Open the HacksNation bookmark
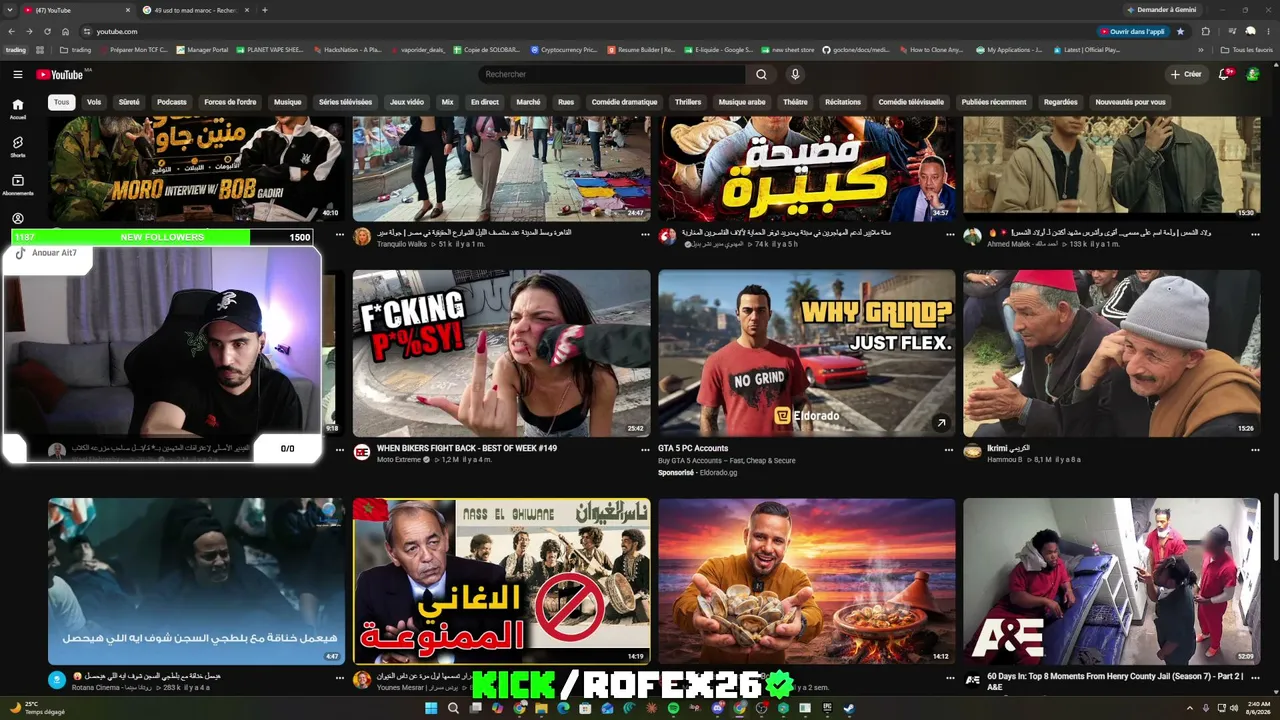This screenshot has width=1280, height=720. [347, 49]
